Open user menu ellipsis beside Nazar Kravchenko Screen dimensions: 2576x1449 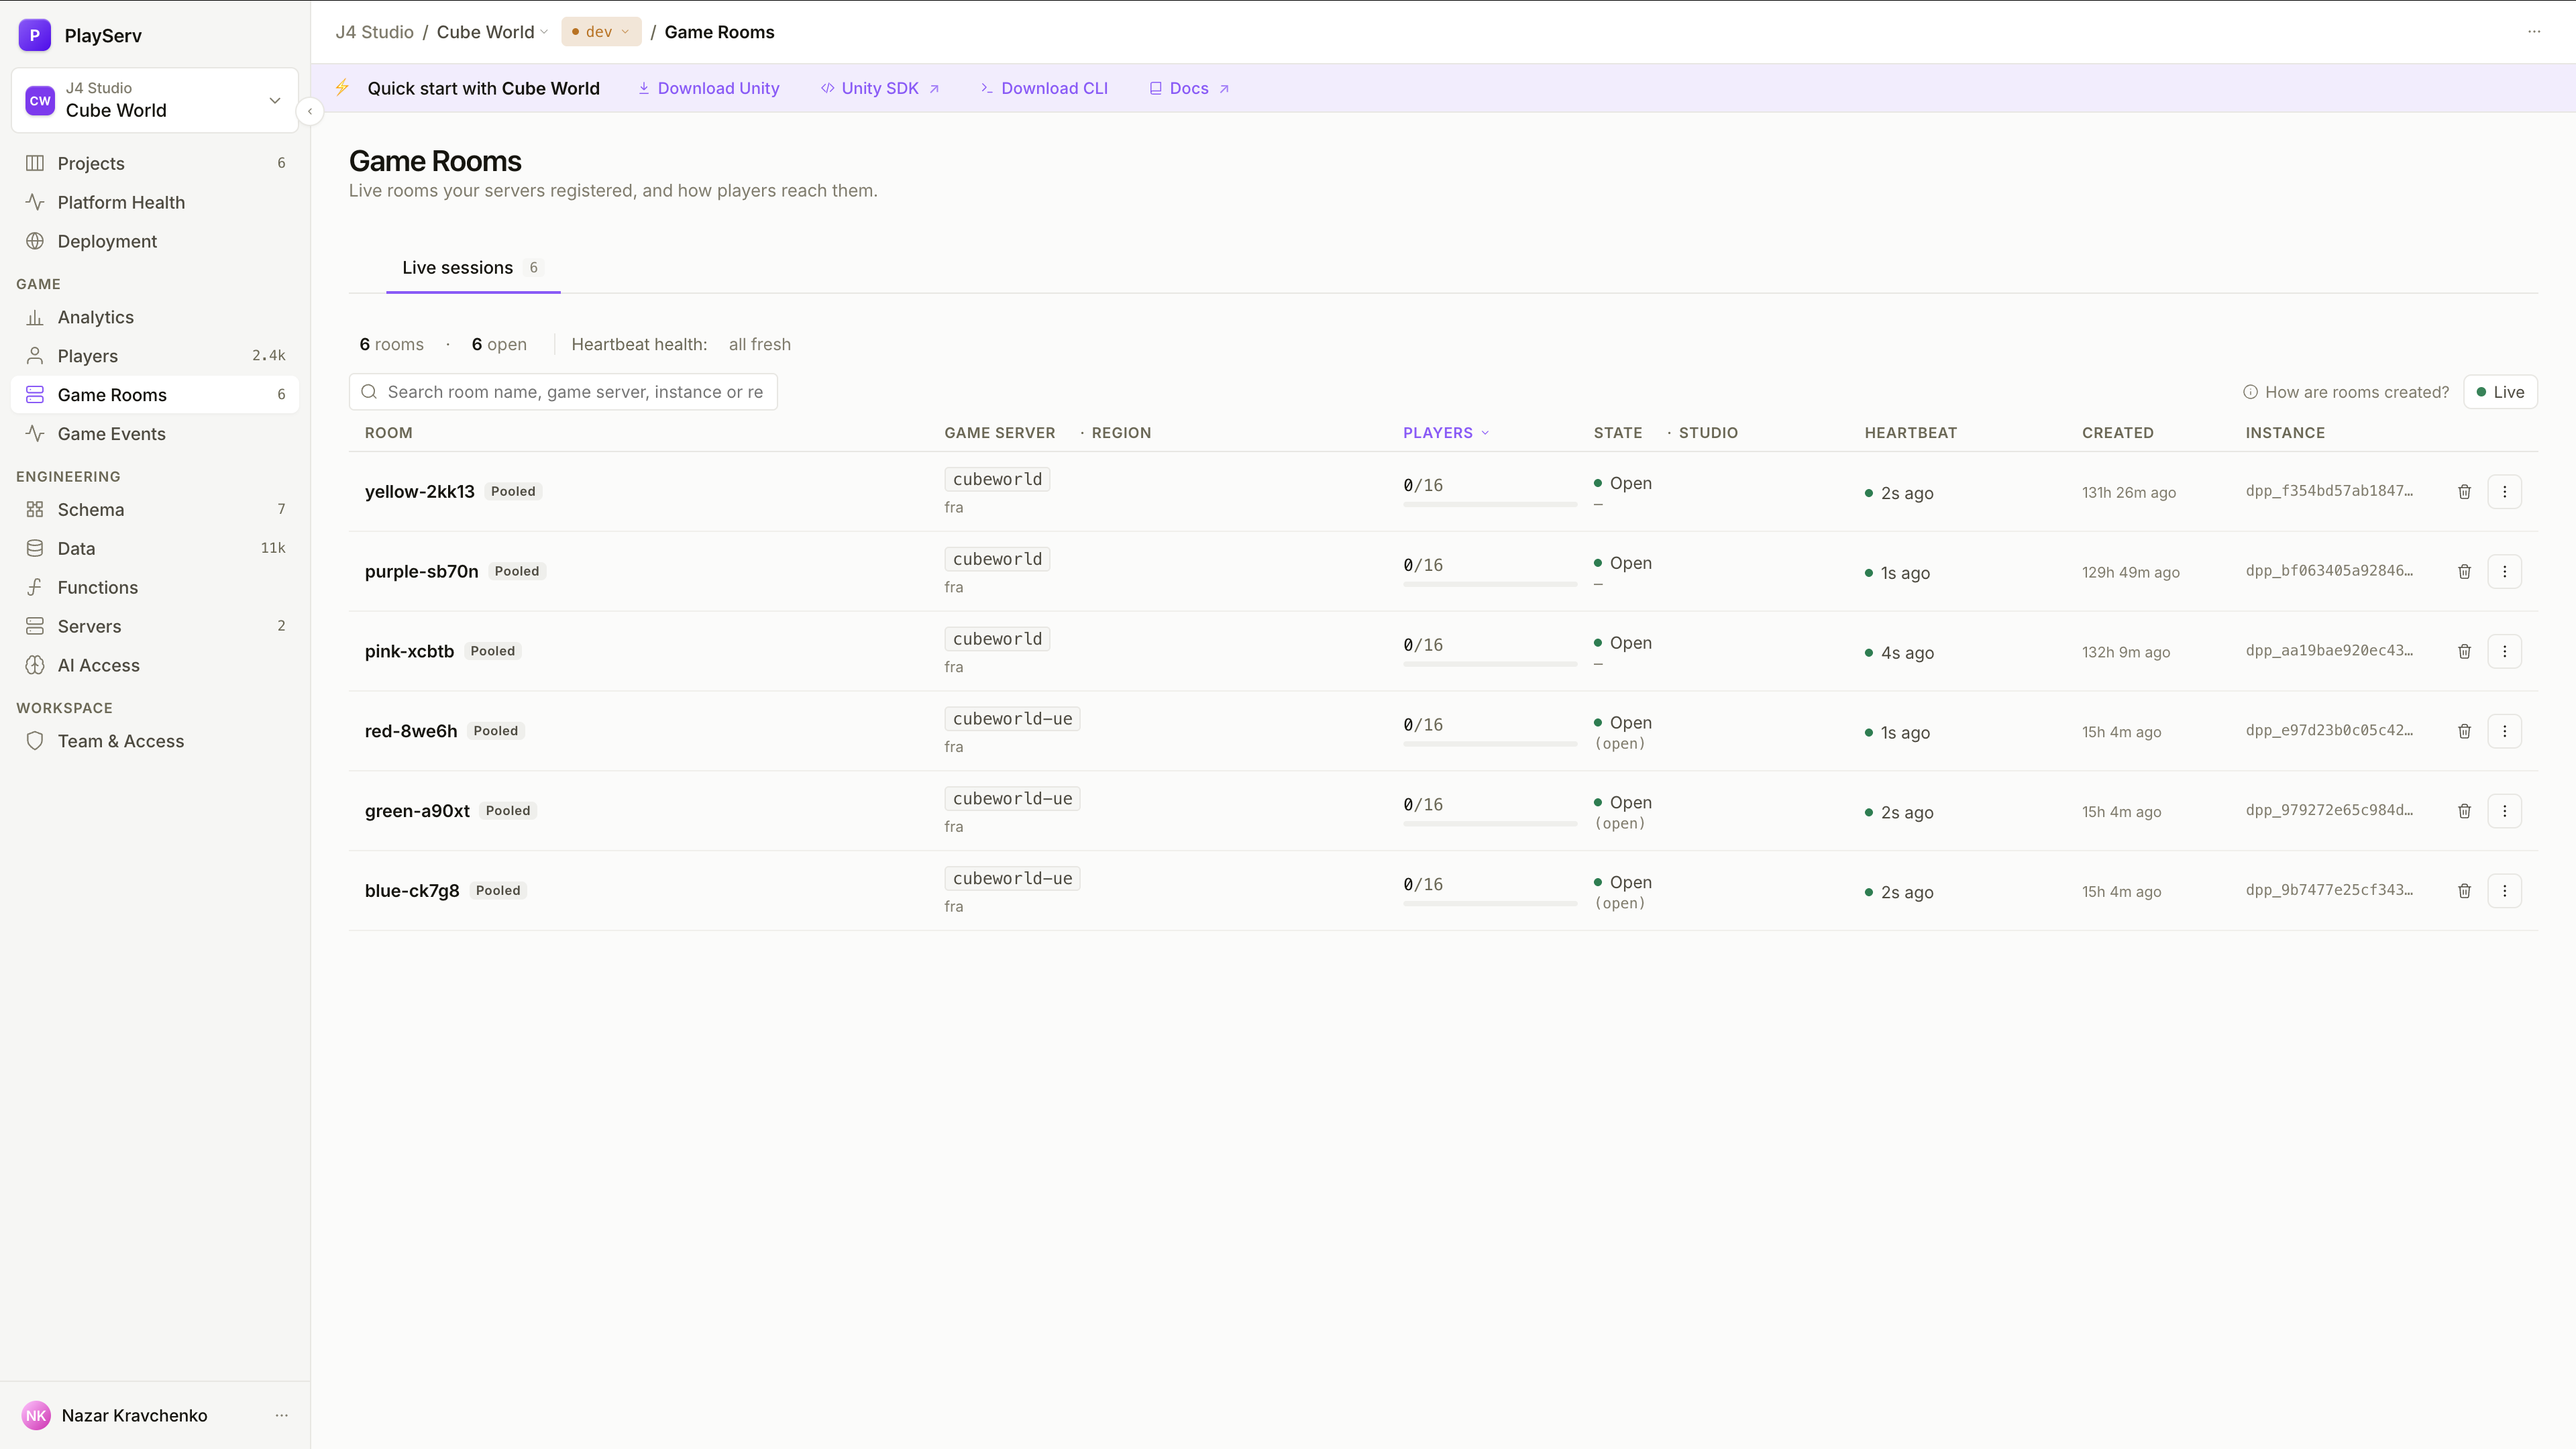(281, 1415)
